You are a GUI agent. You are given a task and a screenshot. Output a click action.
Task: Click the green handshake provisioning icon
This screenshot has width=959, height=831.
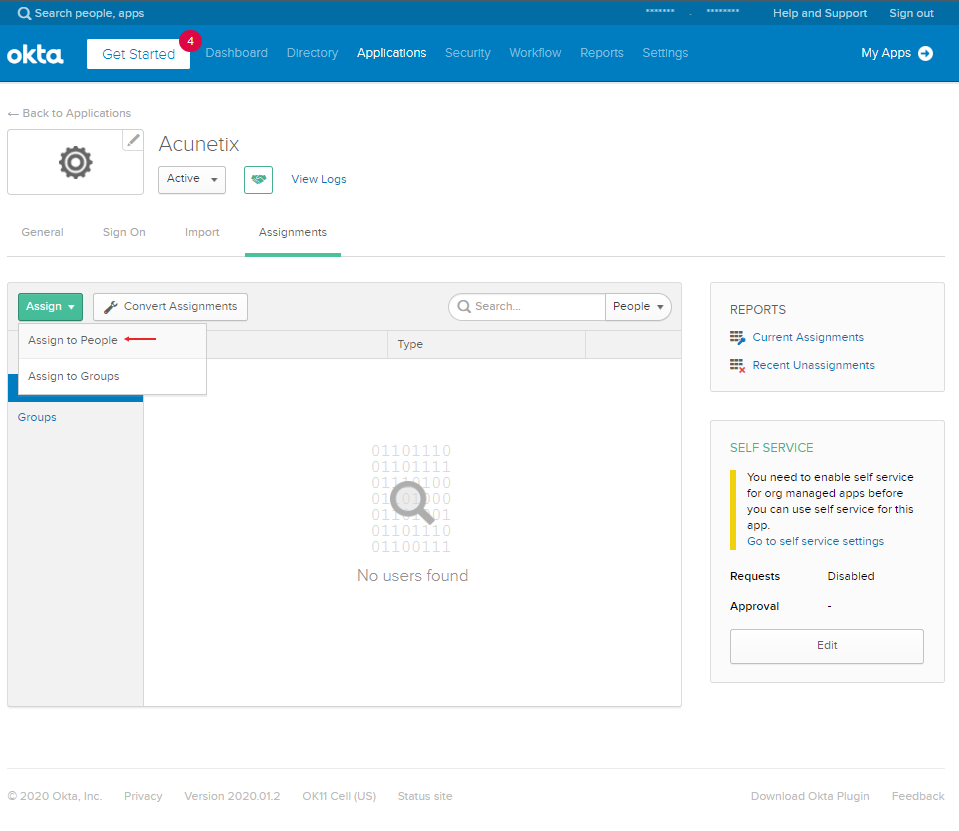point(258,179)
